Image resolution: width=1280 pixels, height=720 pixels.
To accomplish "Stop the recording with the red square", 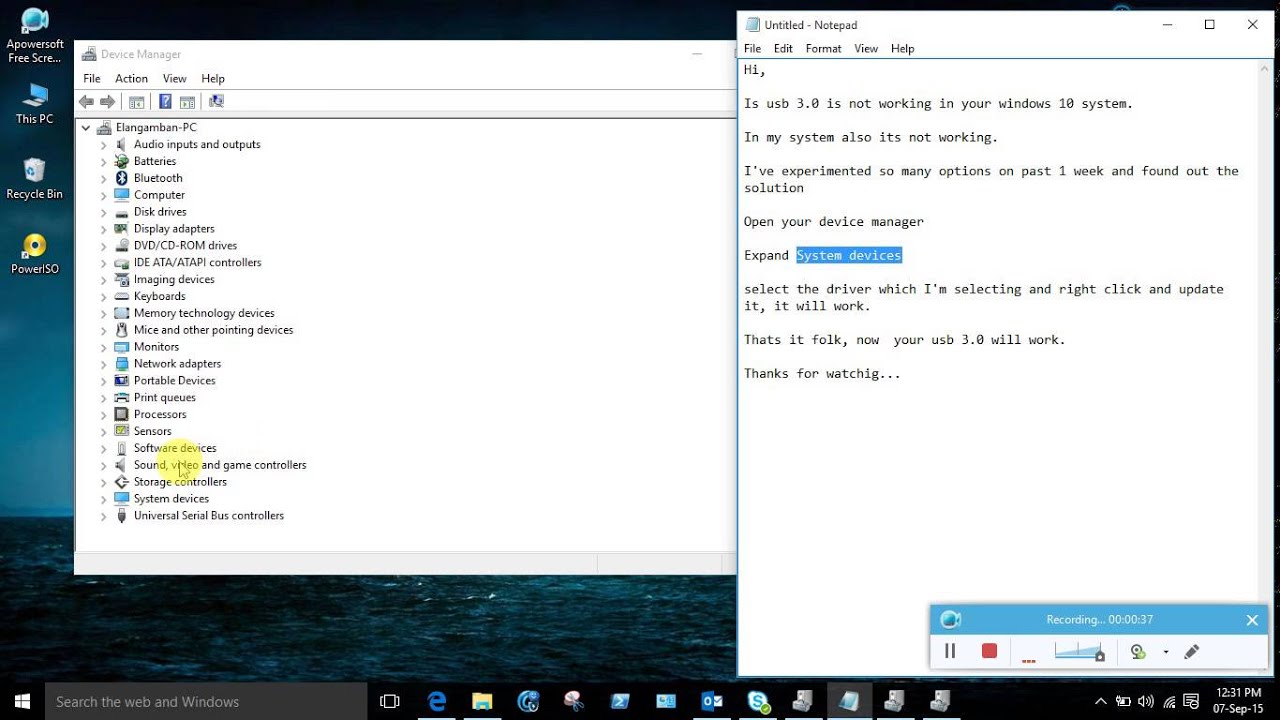I will 989,651.
